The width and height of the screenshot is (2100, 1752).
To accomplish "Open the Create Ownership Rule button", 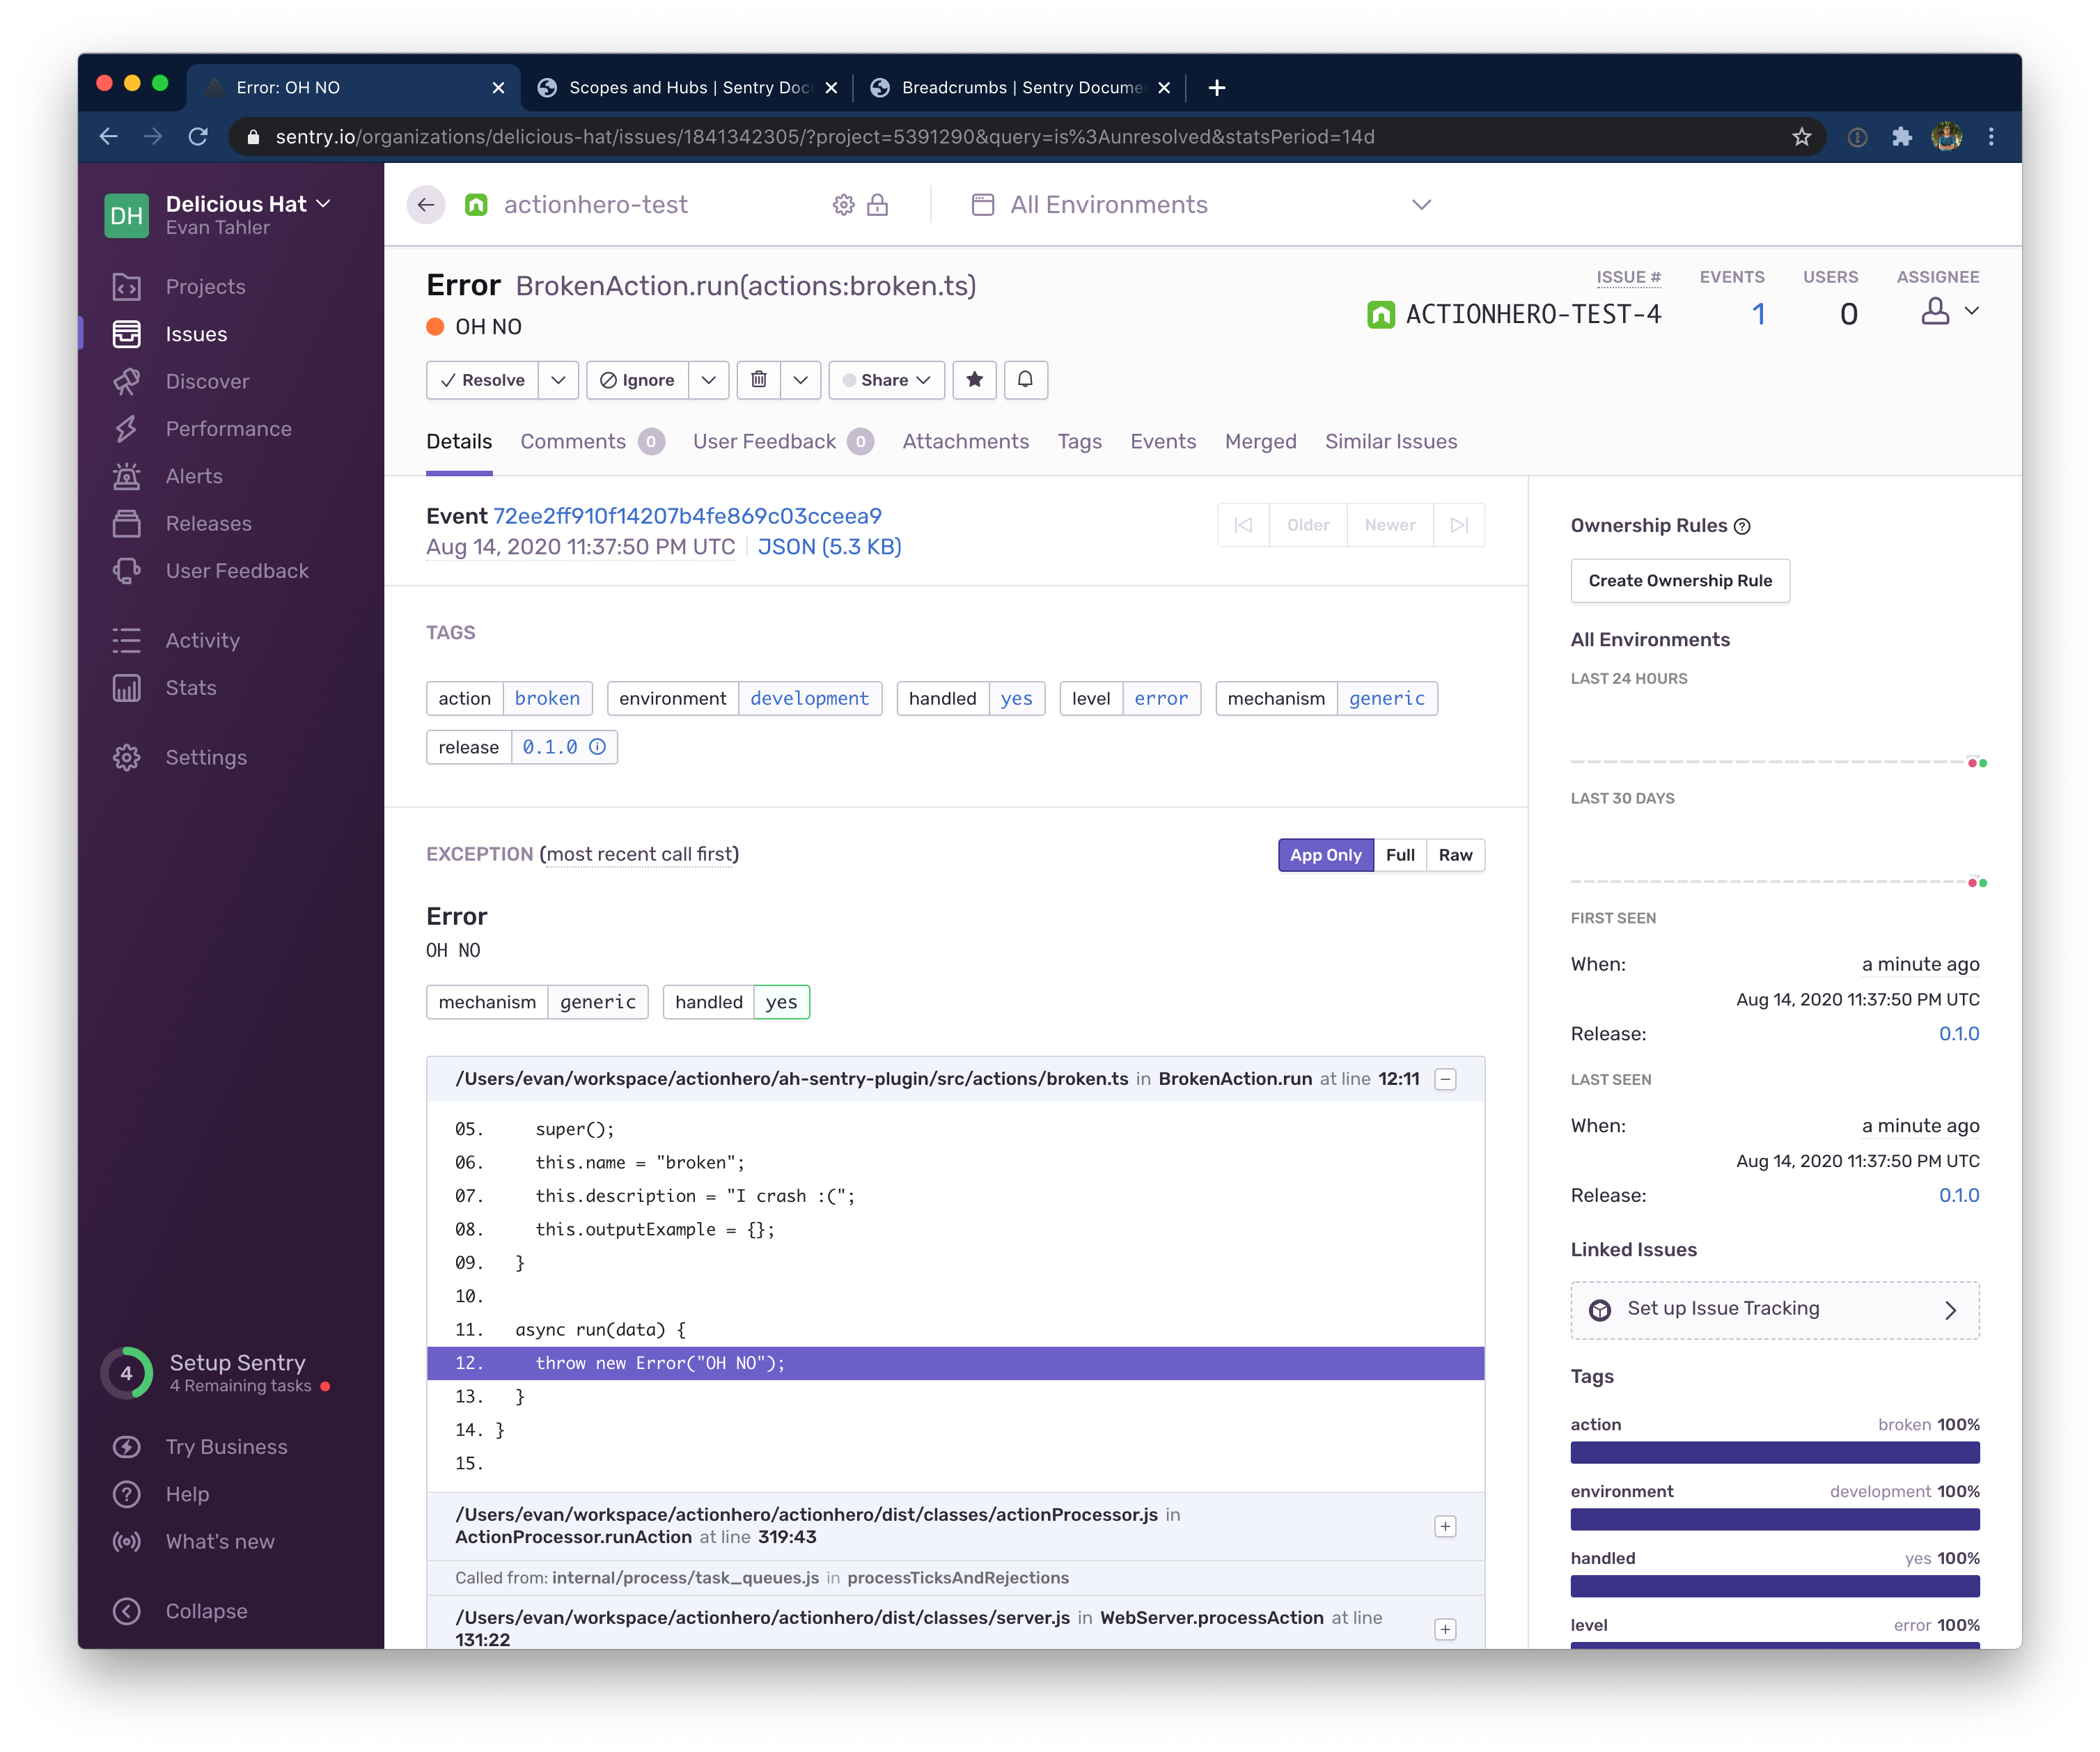I will [1679, 579].
